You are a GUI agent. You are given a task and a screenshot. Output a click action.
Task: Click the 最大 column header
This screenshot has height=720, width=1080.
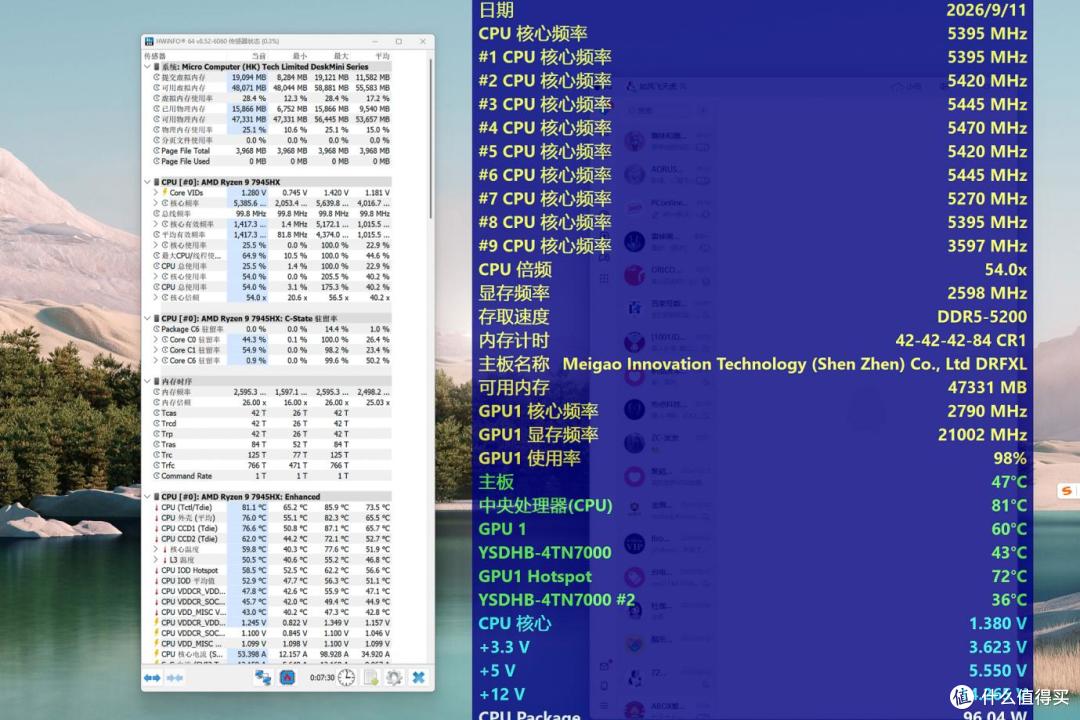(x=341, y=56)
